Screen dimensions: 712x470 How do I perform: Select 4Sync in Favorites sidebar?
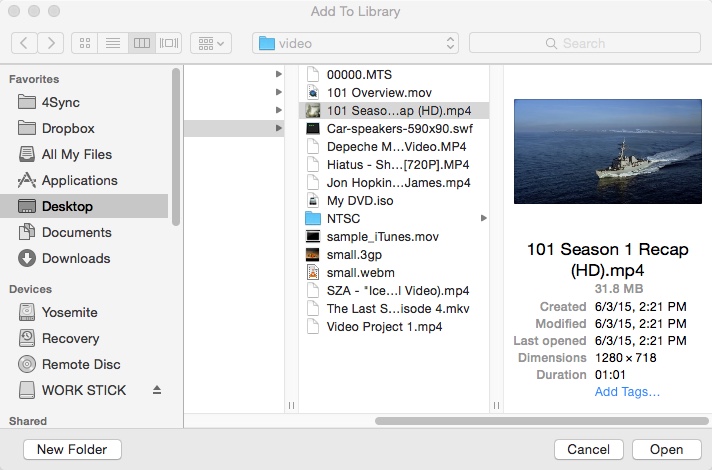(x=84, y=102)
